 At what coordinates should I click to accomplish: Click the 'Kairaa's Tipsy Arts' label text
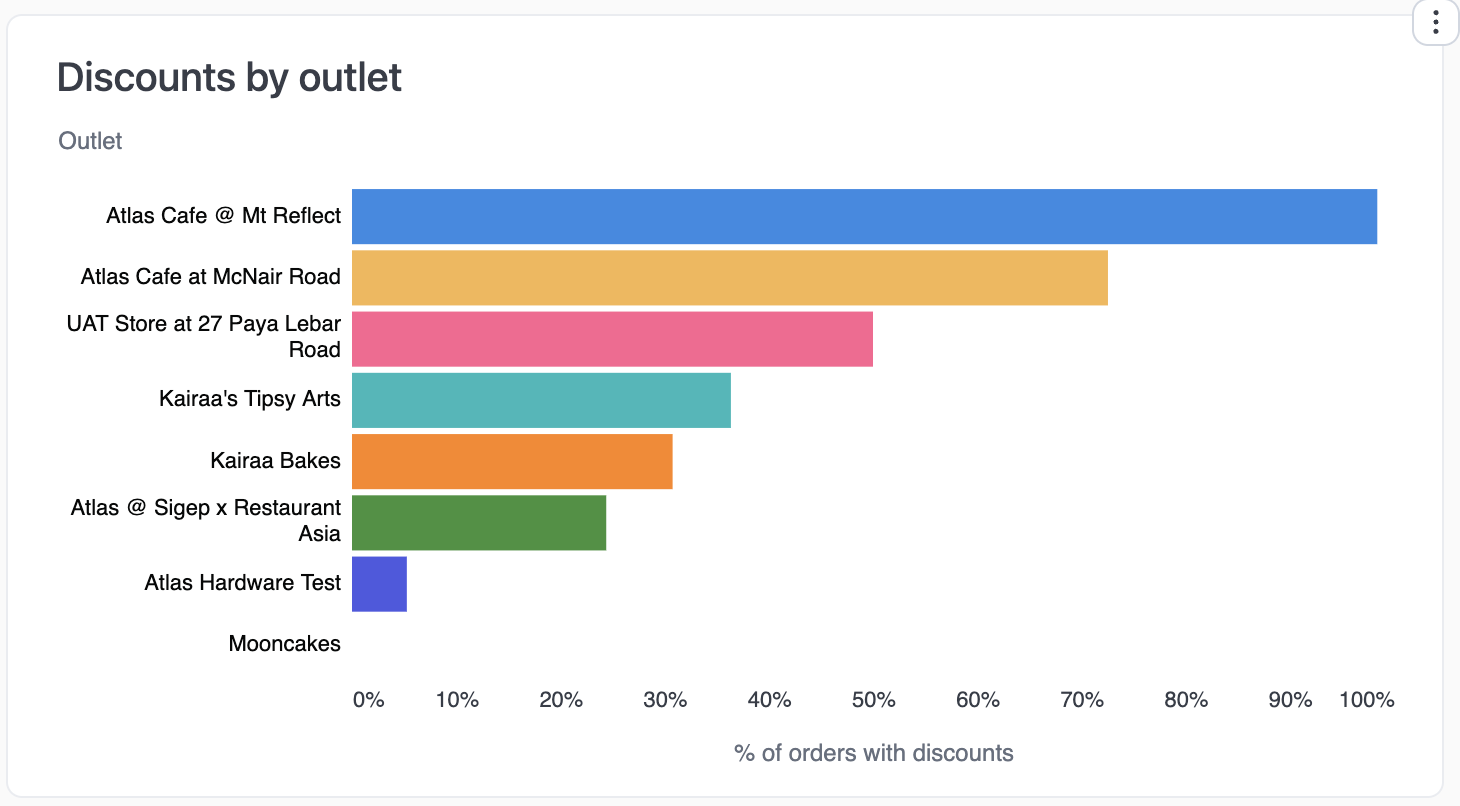pos(249,399)
